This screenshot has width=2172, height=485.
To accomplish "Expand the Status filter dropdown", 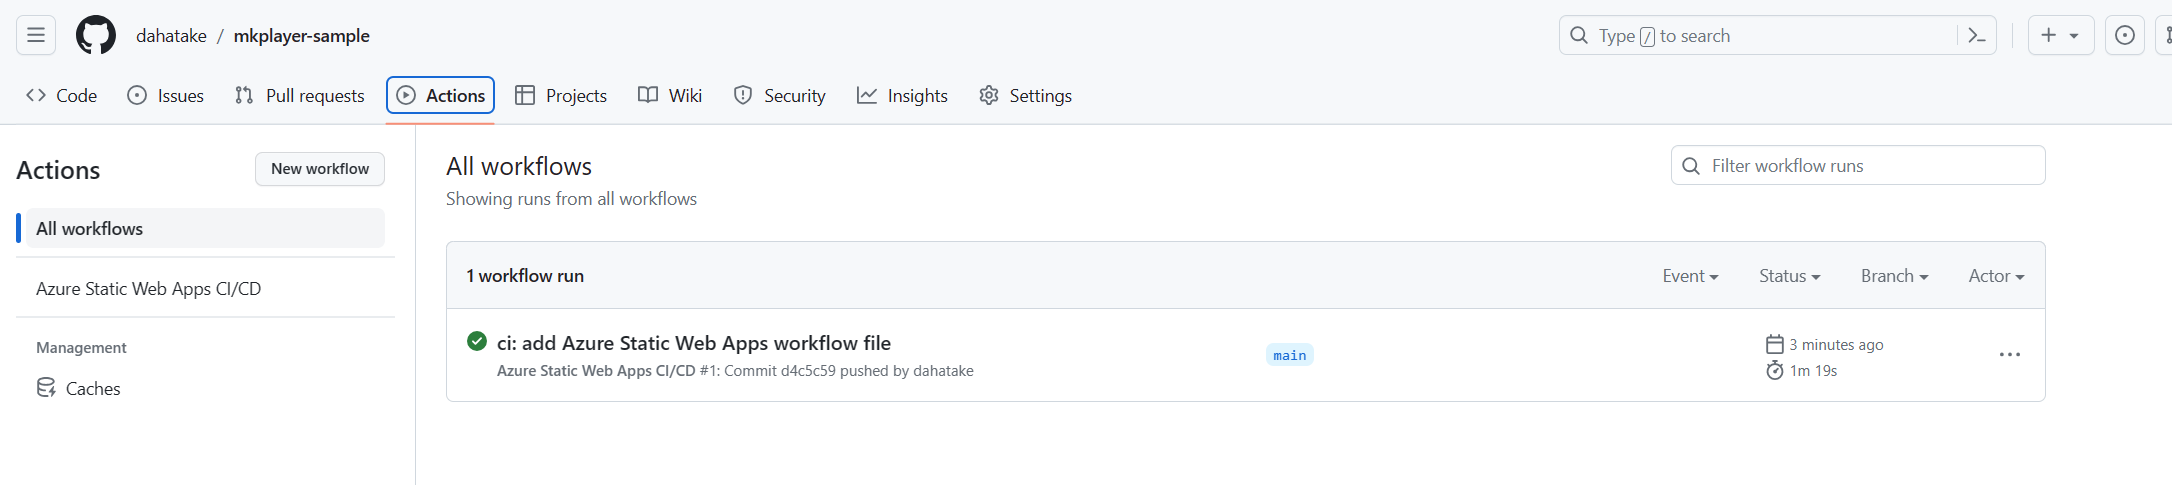I will point(1789,276).
